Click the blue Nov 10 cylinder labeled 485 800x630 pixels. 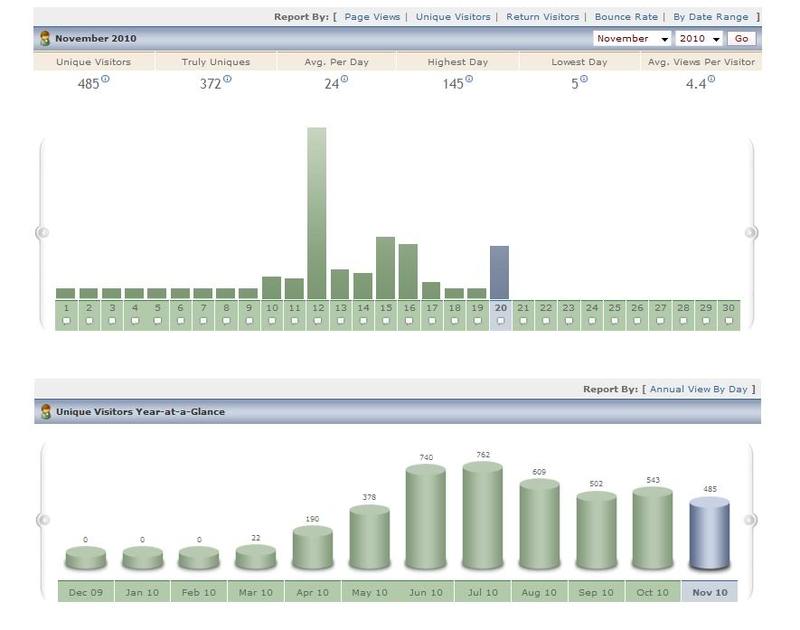point(709,533)
